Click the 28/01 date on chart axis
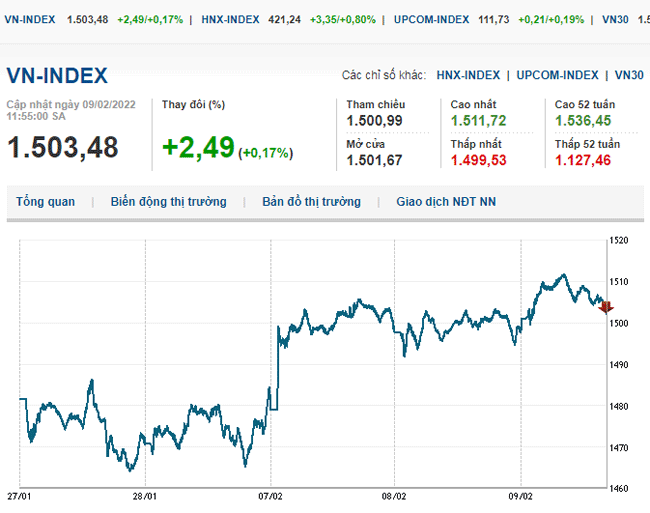Viewport: 650px width, 513px height. (x=145, y=495)
